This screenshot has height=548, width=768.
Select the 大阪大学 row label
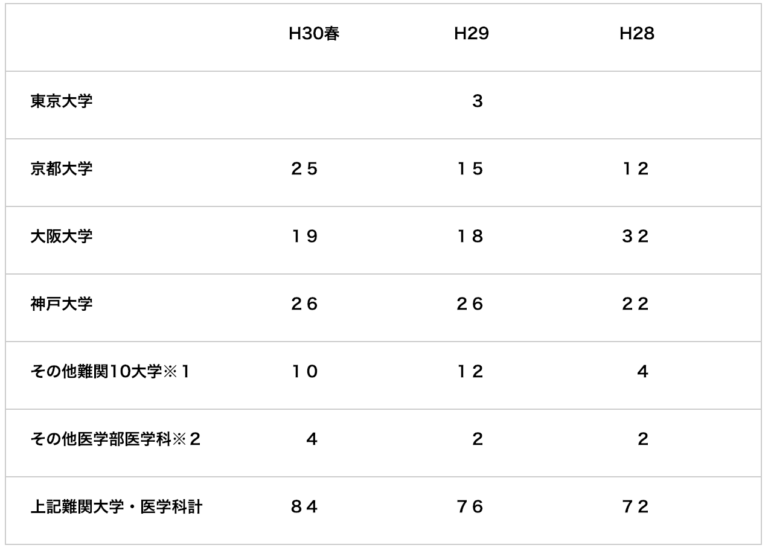(x=61, y=236)
